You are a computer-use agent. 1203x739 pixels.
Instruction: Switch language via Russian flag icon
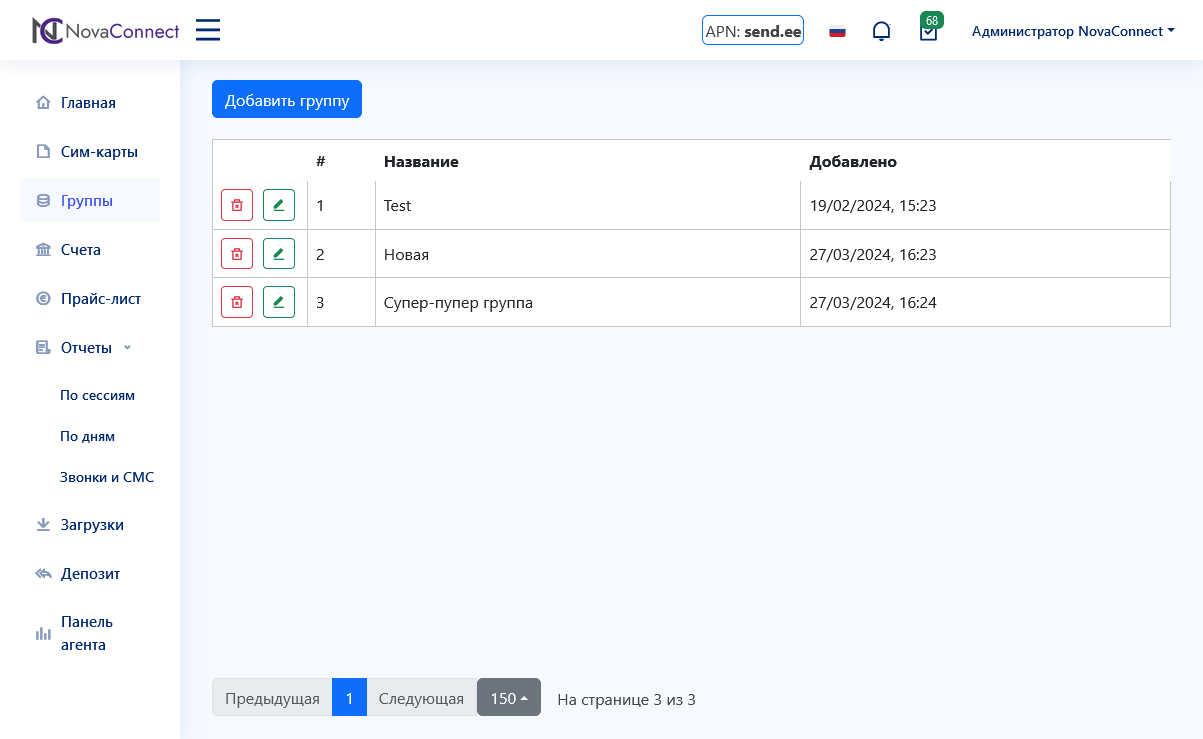pyautogui.click(x=838, y=31)
